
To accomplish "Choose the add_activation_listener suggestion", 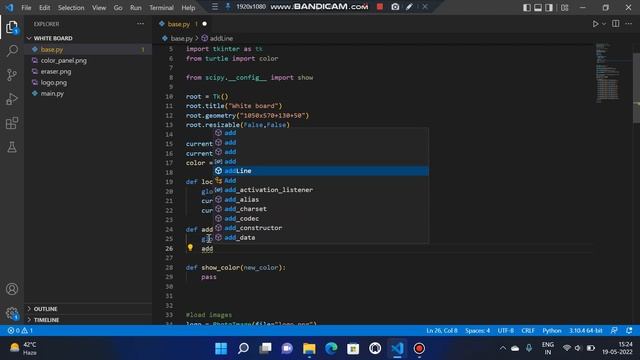I will [x=321, y=190].
